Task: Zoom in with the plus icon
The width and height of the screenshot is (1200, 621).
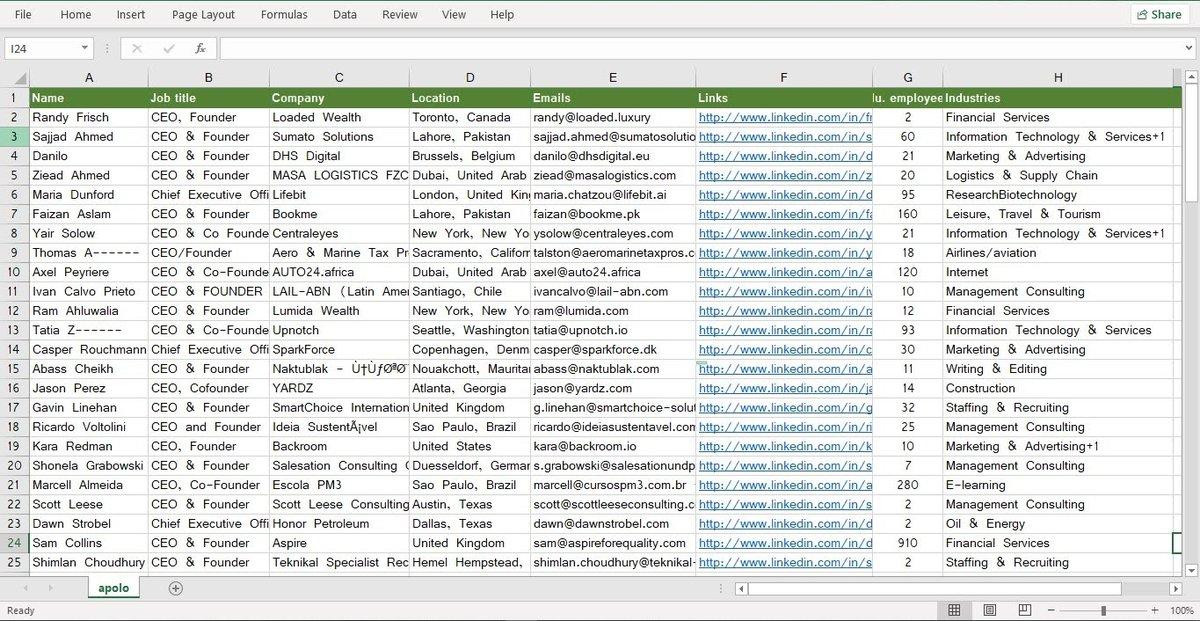Action: pyautogui.click(x=1157, y=610)
